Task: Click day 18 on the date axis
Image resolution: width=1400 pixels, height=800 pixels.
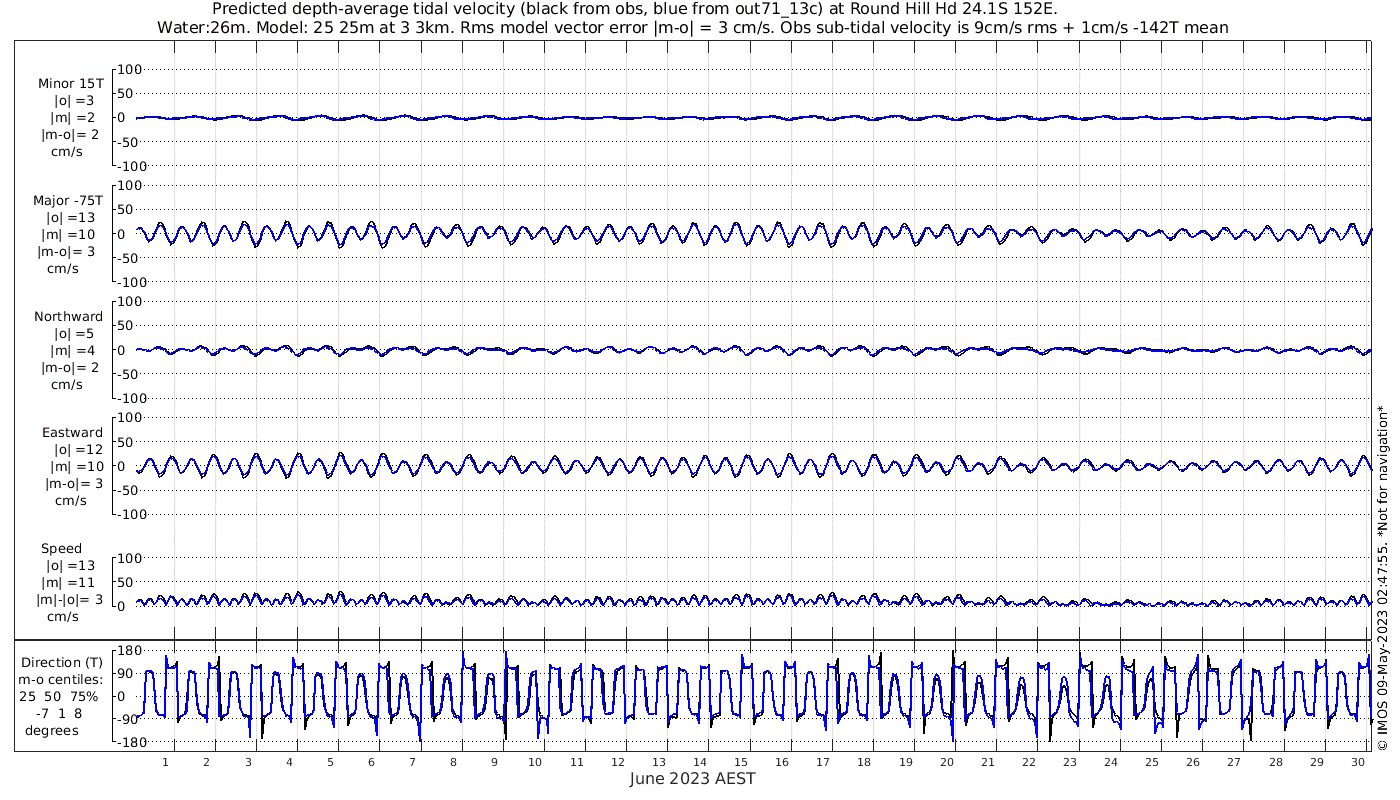Action: click(x=864, y=762)
